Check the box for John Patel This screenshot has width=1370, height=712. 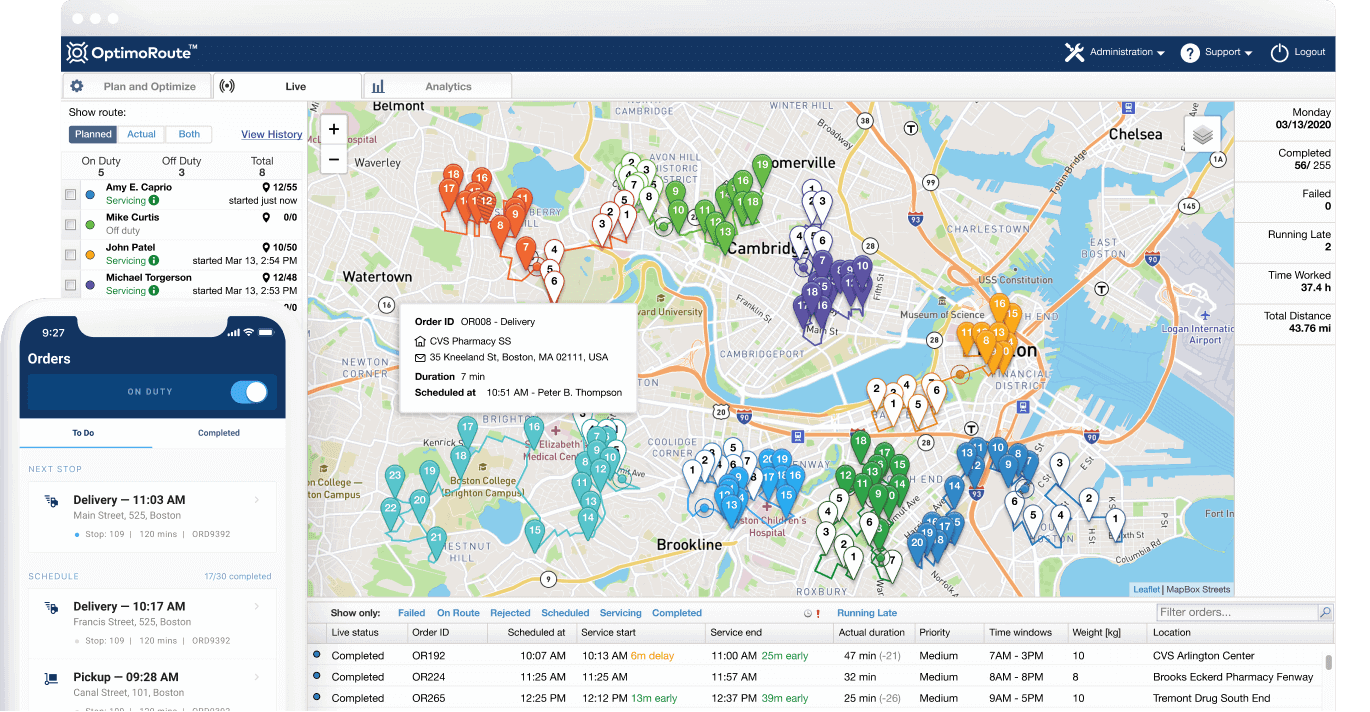(71, 255)
